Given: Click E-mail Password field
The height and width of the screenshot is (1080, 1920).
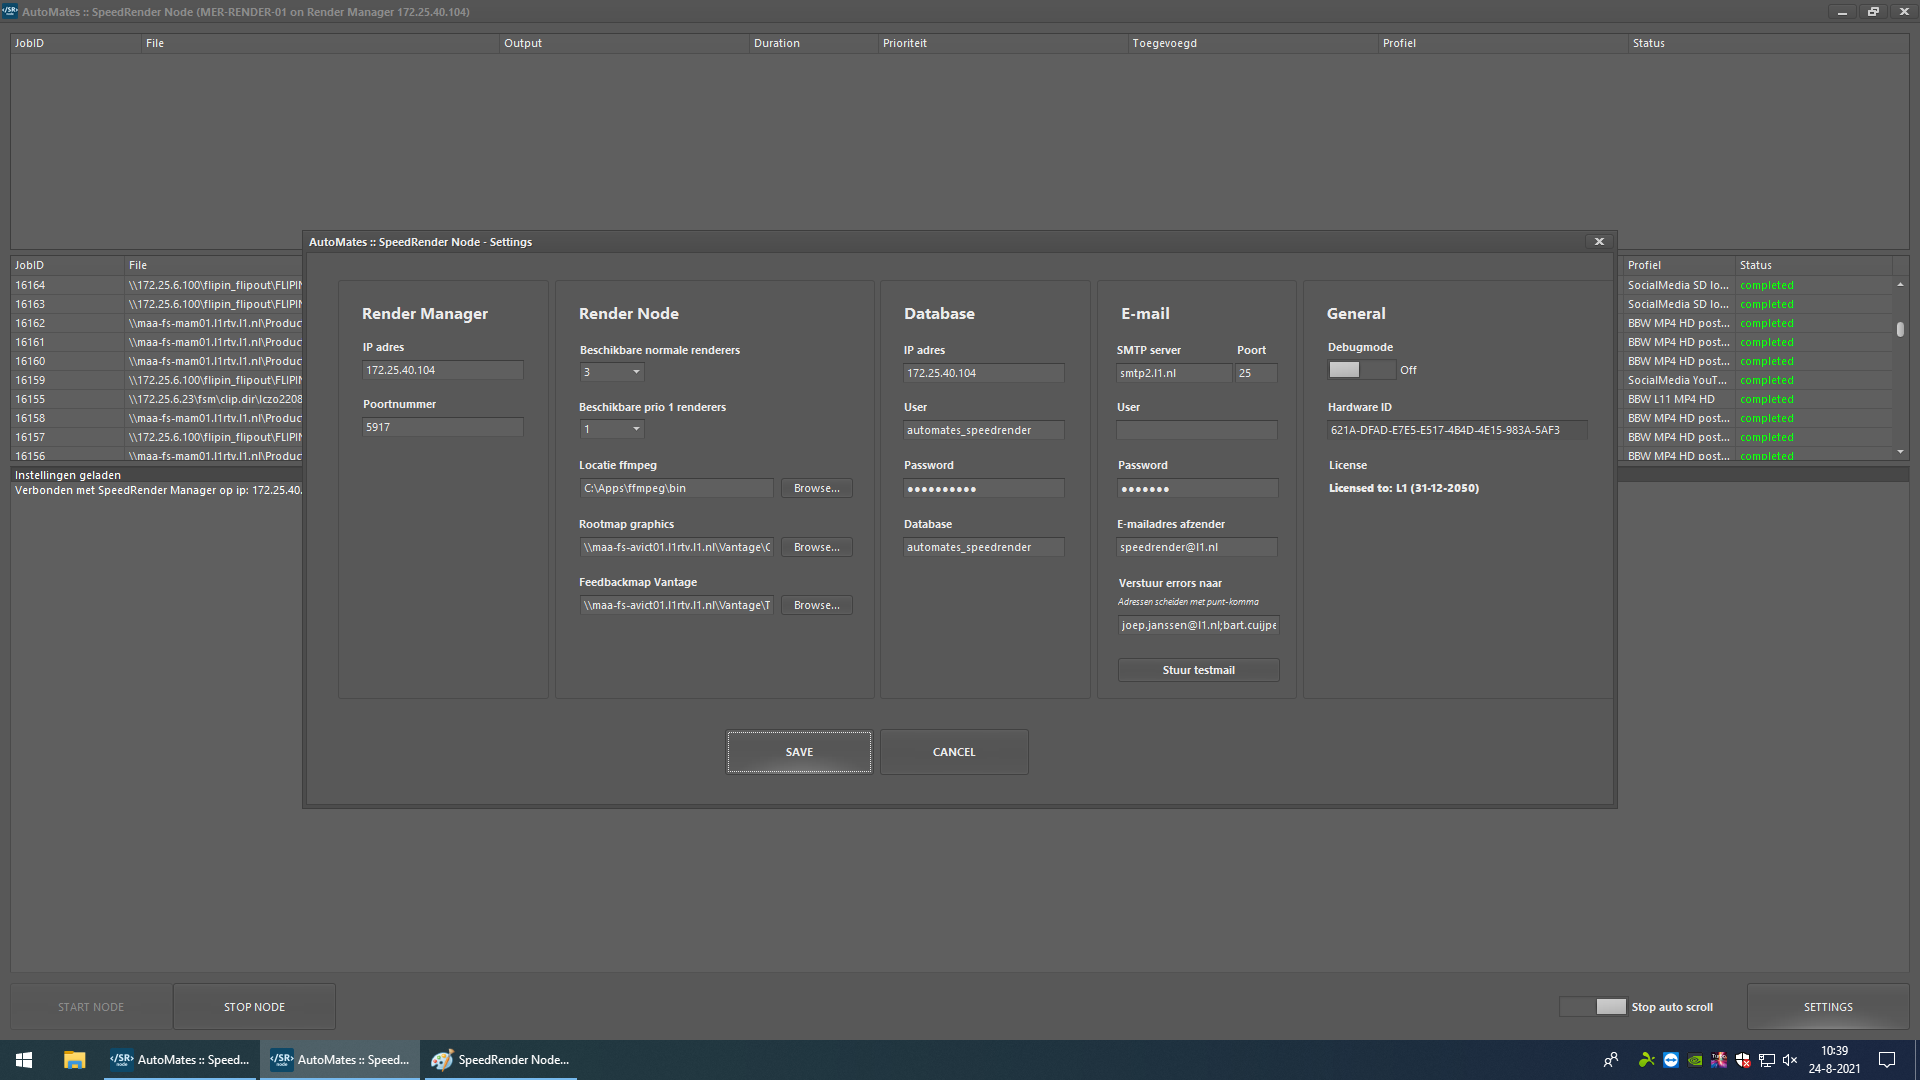Looking at the screenshot, I should [x=1197, y=488].
